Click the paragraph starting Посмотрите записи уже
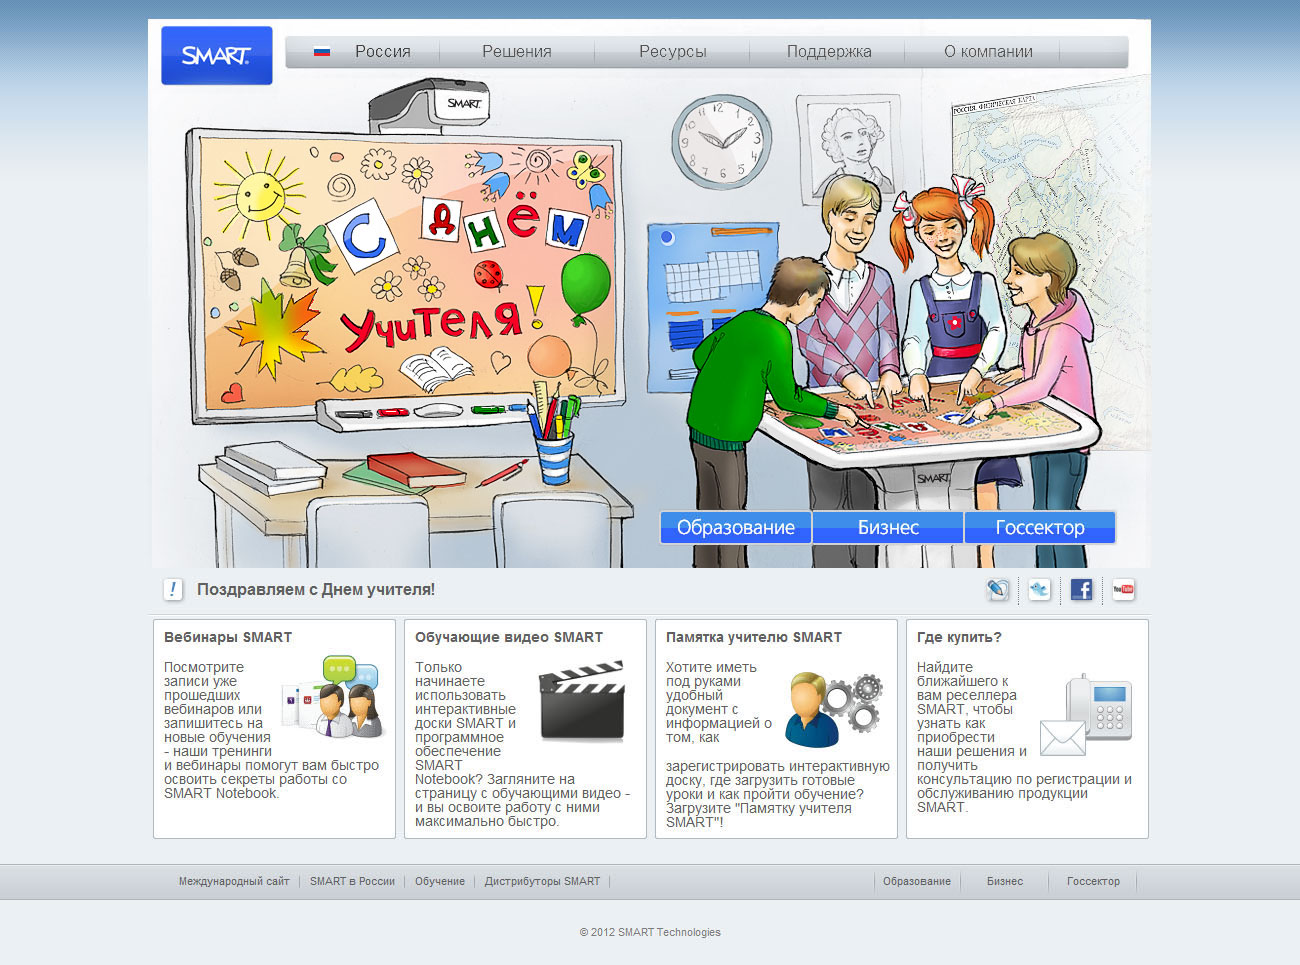The image size is (1300, 965). click(272, 730)
